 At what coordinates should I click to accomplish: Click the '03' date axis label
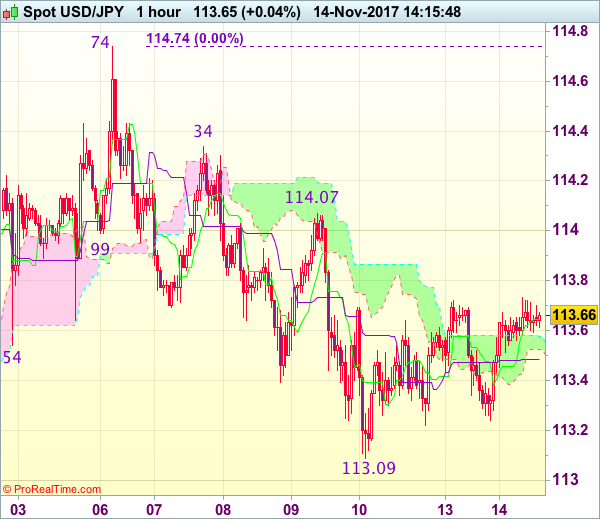(18, 510)
